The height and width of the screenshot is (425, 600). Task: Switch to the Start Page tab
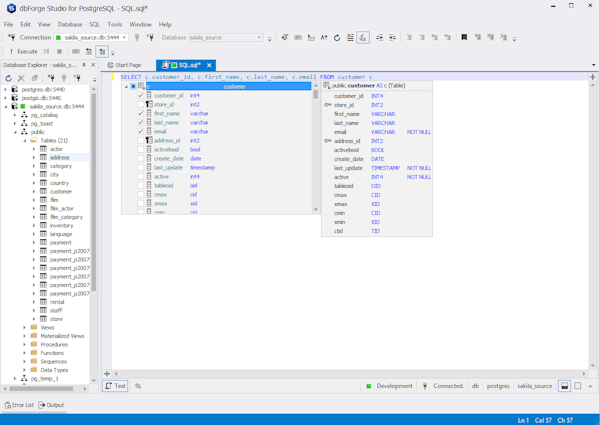click(127, 65)
